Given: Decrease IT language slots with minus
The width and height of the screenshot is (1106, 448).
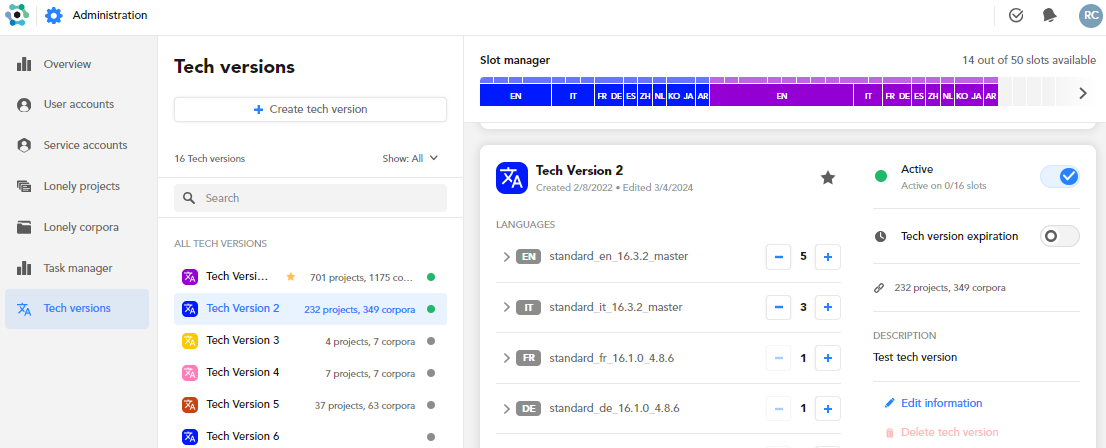Looking at the screenshot, I should [x=778, y=307].
